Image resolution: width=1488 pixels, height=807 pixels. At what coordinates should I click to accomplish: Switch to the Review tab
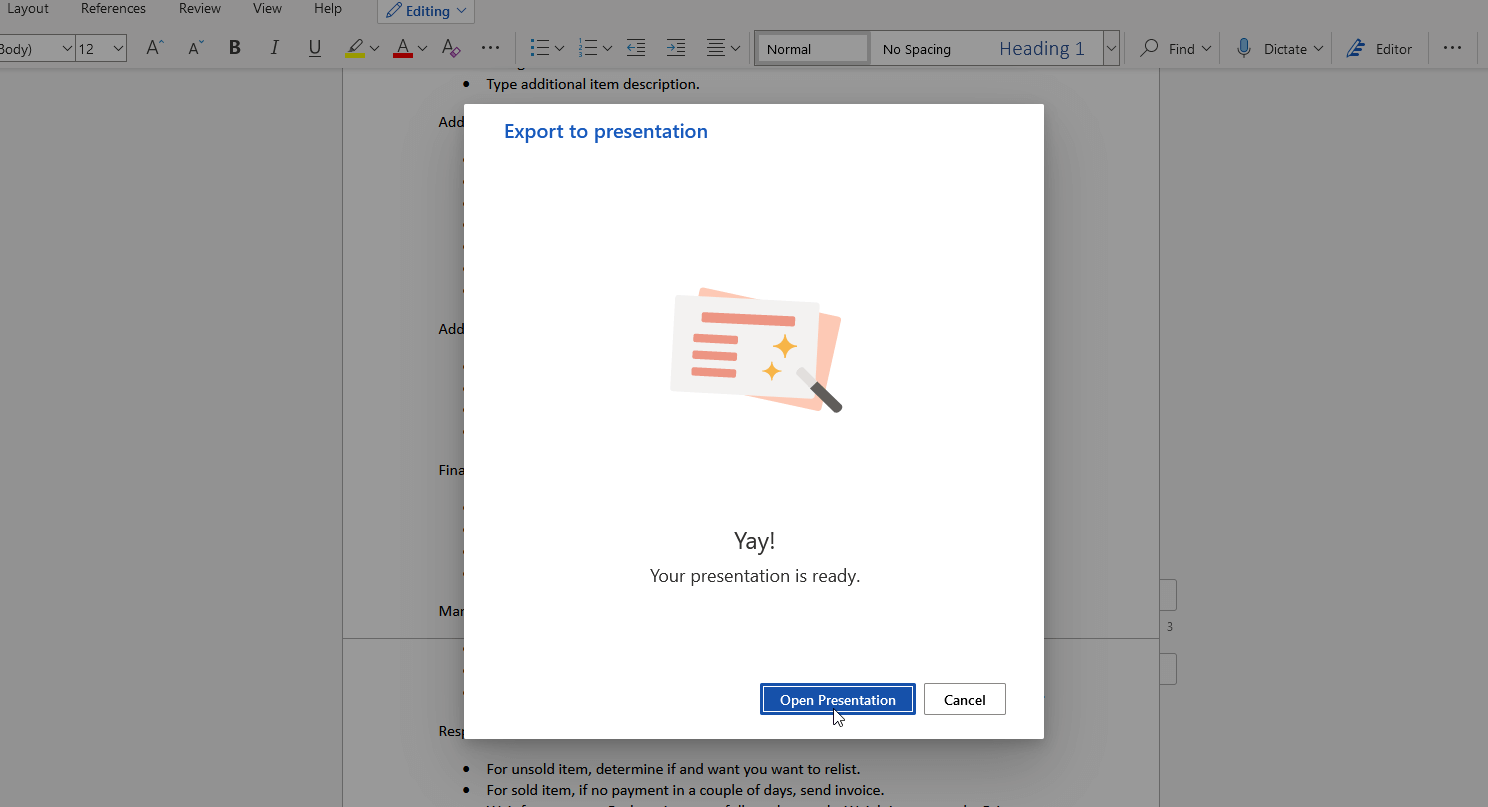pyautogui.click(x=200, y=9)
